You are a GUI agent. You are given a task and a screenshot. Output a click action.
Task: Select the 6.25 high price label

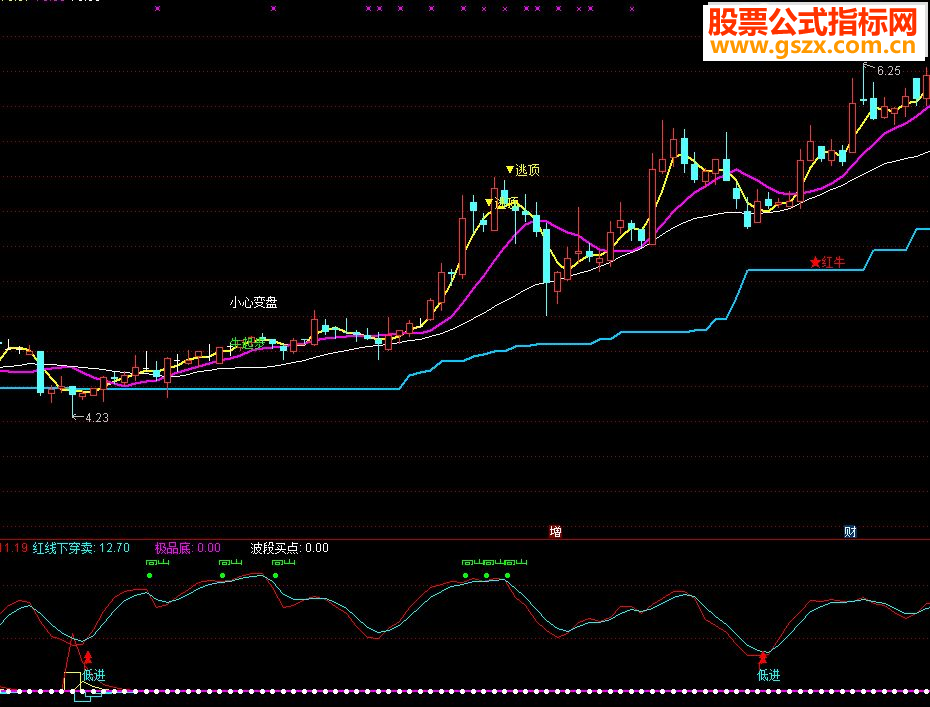[888, 71]
